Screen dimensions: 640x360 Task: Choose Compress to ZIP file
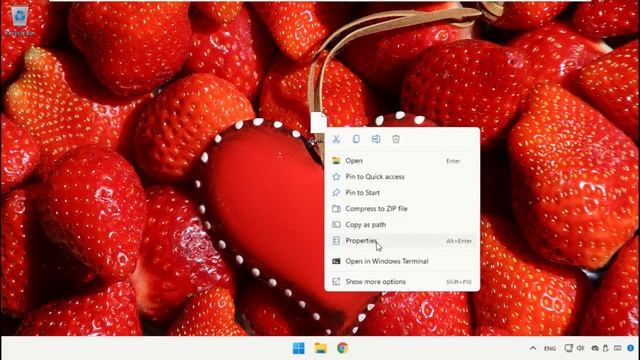tap(402, 209)
